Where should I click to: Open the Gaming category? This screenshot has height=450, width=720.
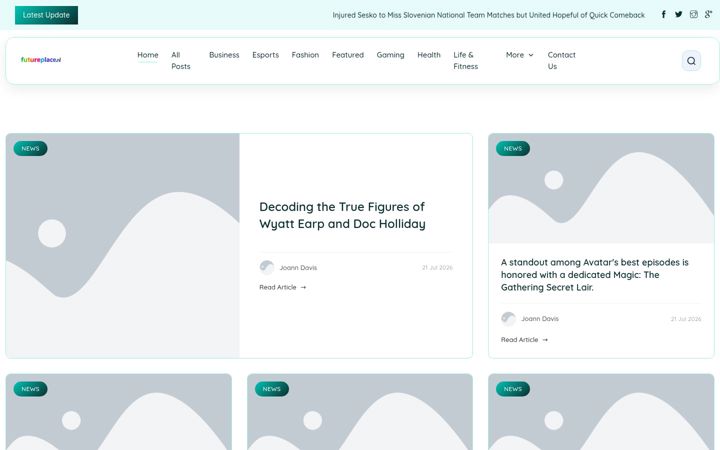click(x=390, y=55)
